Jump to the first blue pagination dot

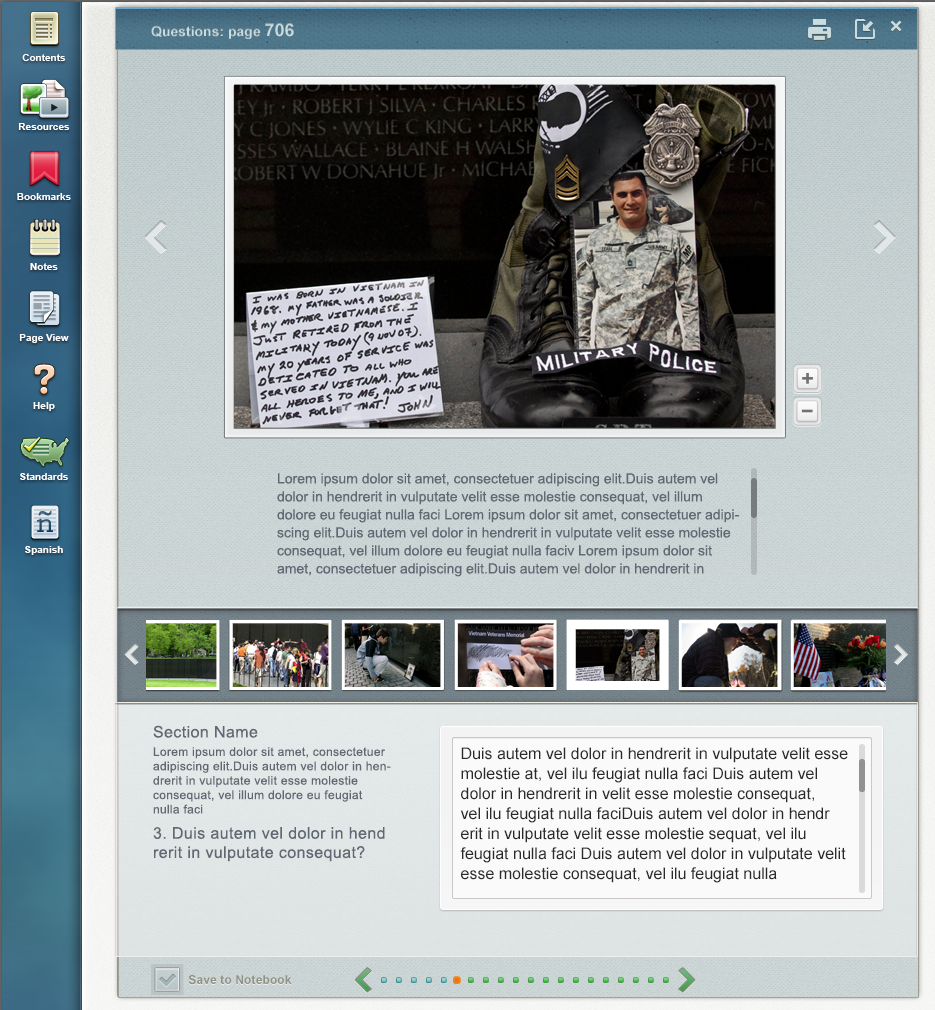coord(384,980)
